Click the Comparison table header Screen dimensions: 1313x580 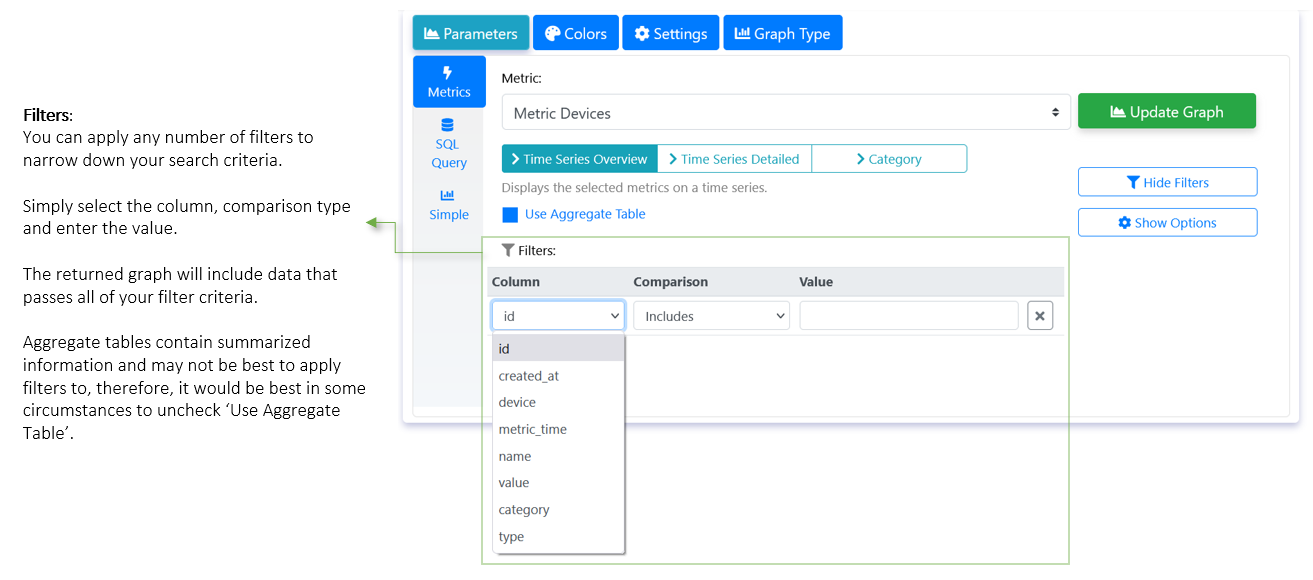pyautogui.click(x=671, y=282)
